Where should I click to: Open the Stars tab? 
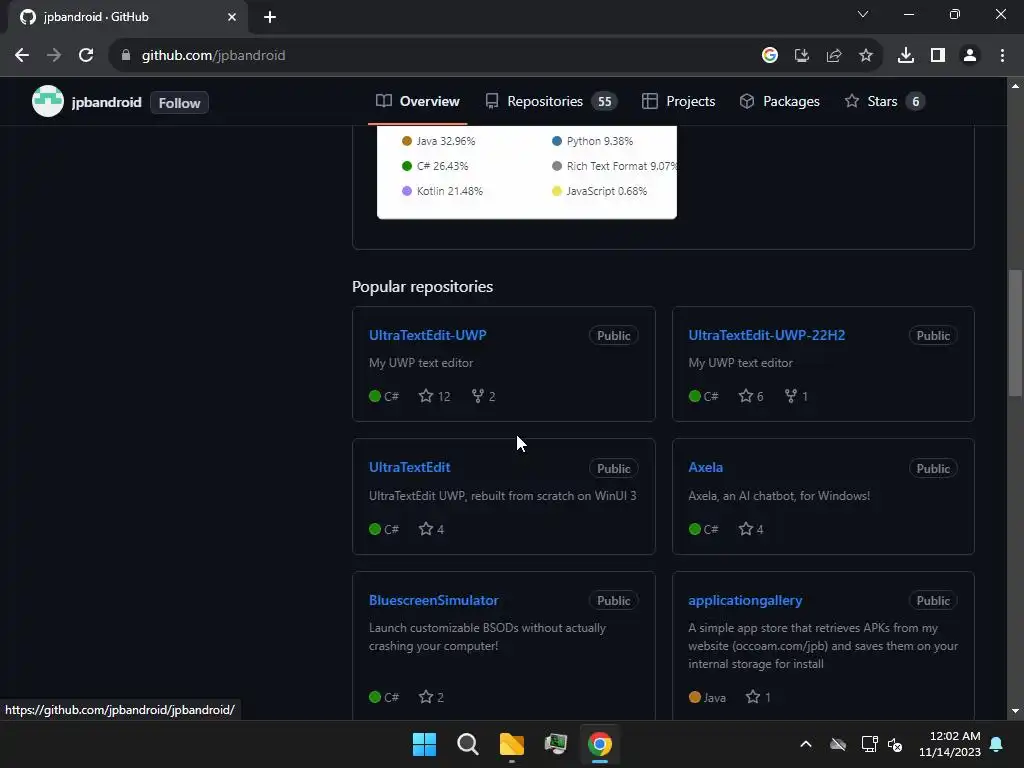coord(884,101)
